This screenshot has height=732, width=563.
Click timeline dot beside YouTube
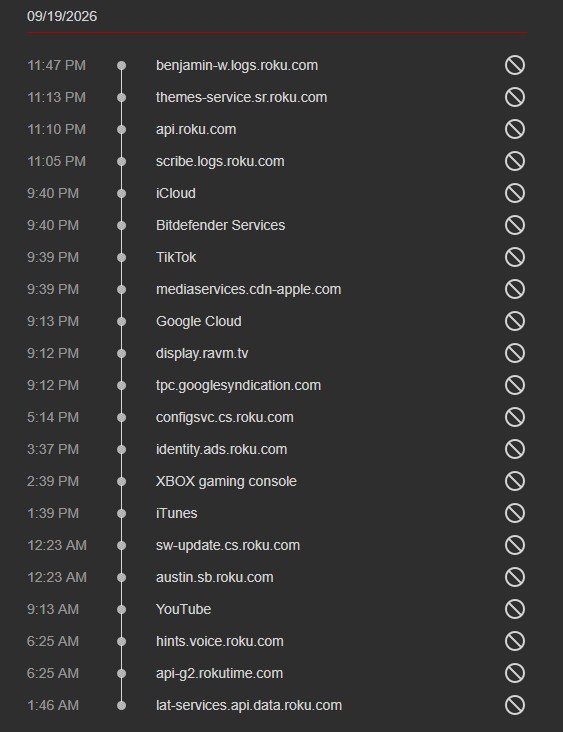[x=121, y=609]
